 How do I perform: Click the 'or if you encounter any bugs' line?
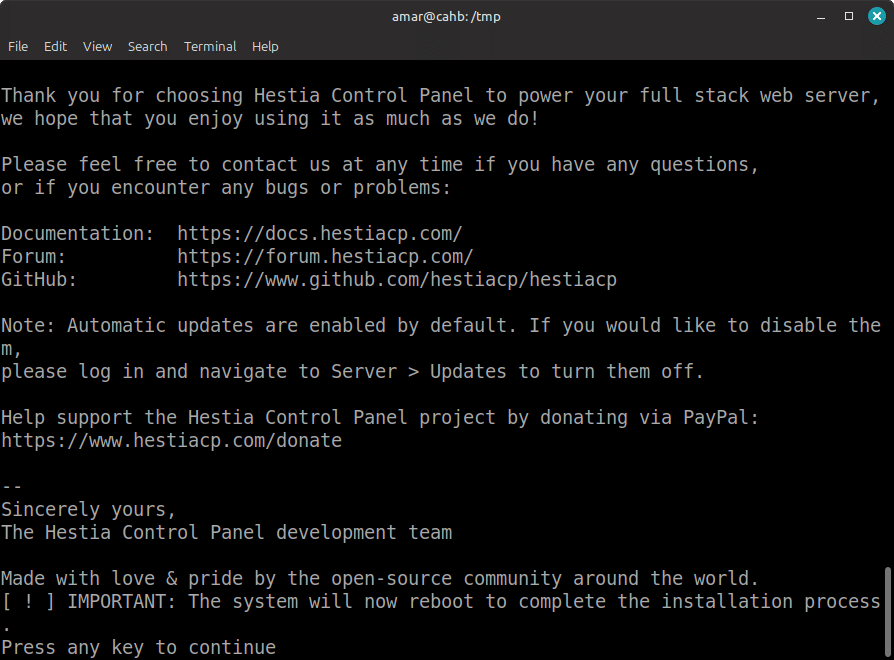pos(226,188)
